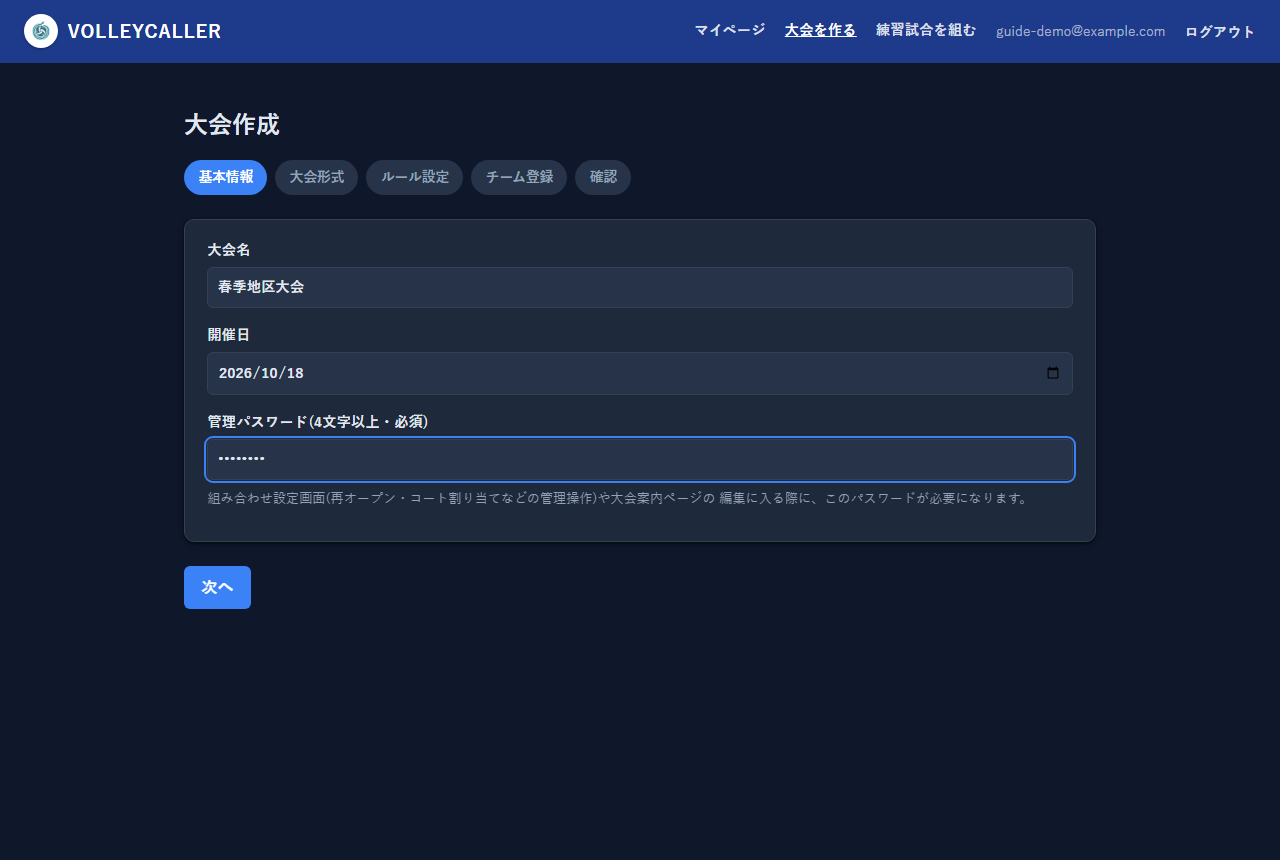Viewport: 1280px width, 860px height.
Task: Focus the 開催日 date field
Action: click(640, 373)
